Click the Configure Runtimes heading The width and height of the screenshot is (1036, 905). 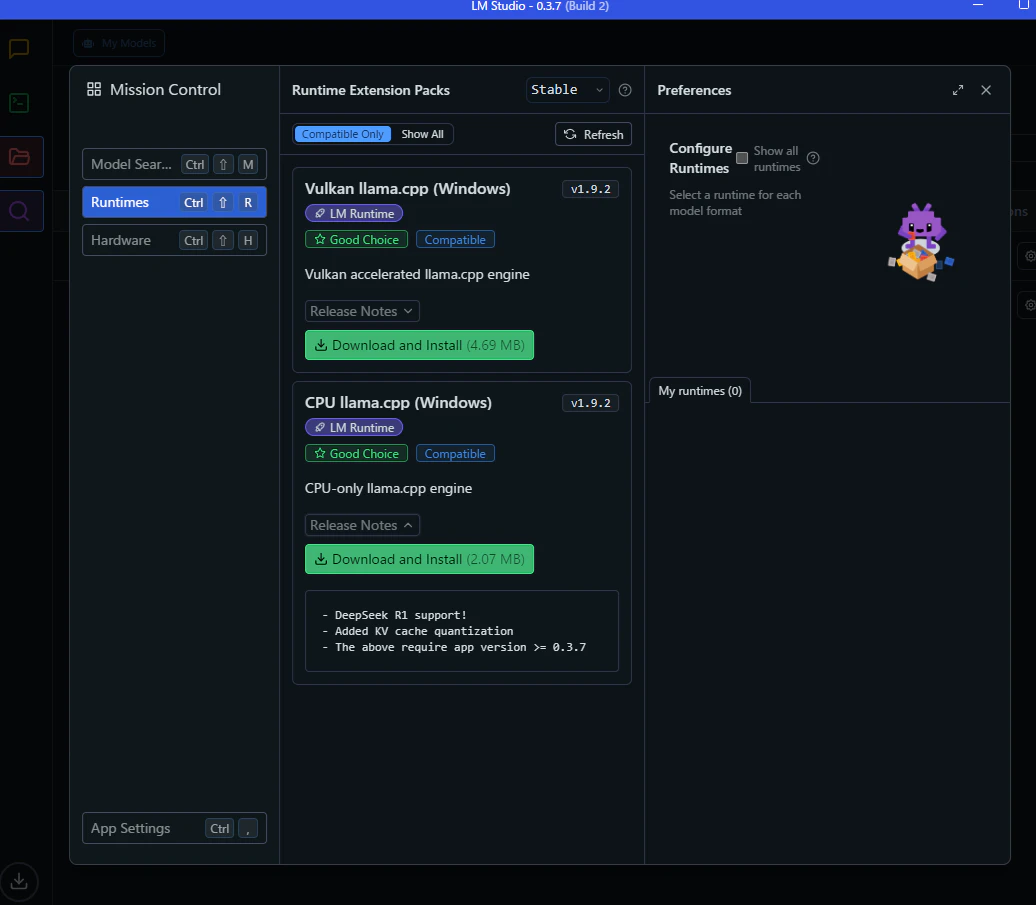pos(700,158)
